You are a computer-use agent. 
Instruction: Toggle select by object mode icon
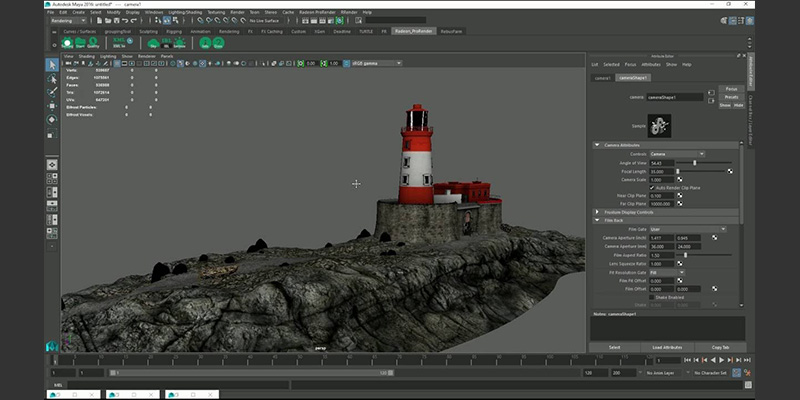(167, 20)
